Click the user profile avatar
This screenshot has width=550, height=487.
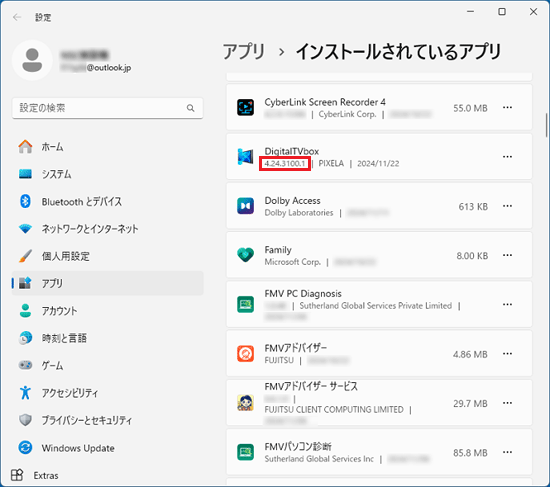pyautogui.click(x=32, y=60)
